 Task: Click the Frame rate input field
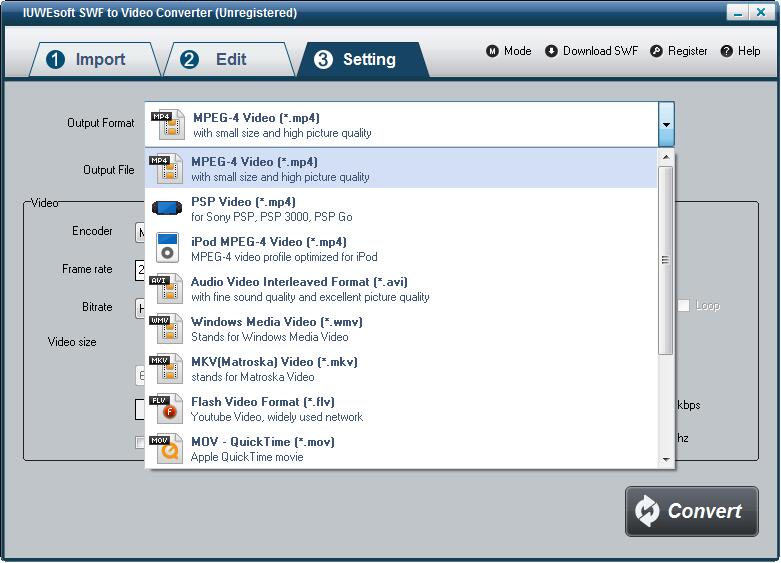click(140, 270)
